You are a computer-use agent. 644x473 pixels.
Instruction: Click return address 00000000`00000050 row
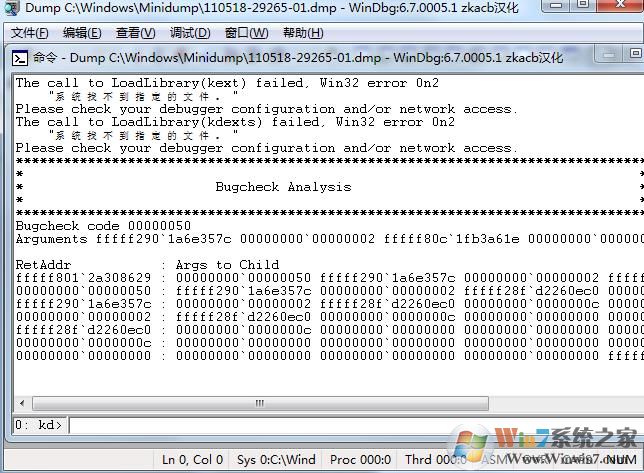click(x=83, y=291)
